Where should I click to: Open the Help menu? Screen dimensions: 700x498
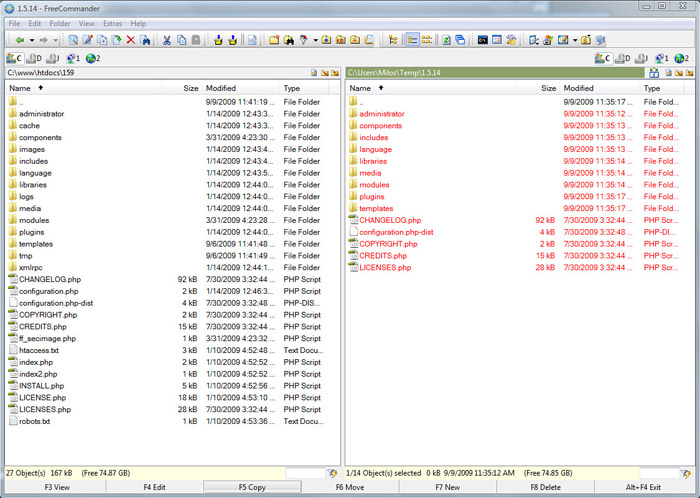click(x=138, y=23)
